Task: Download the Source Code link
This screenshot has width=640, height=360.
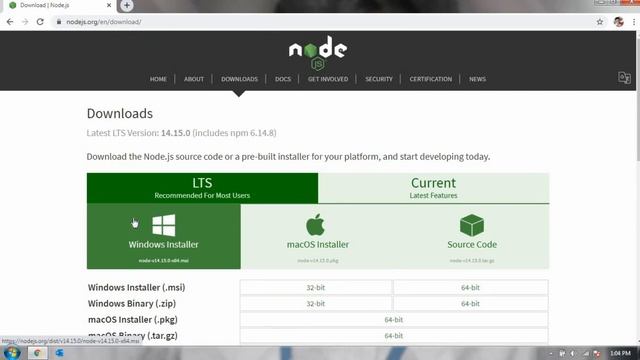Action: [x=472, y=236]
